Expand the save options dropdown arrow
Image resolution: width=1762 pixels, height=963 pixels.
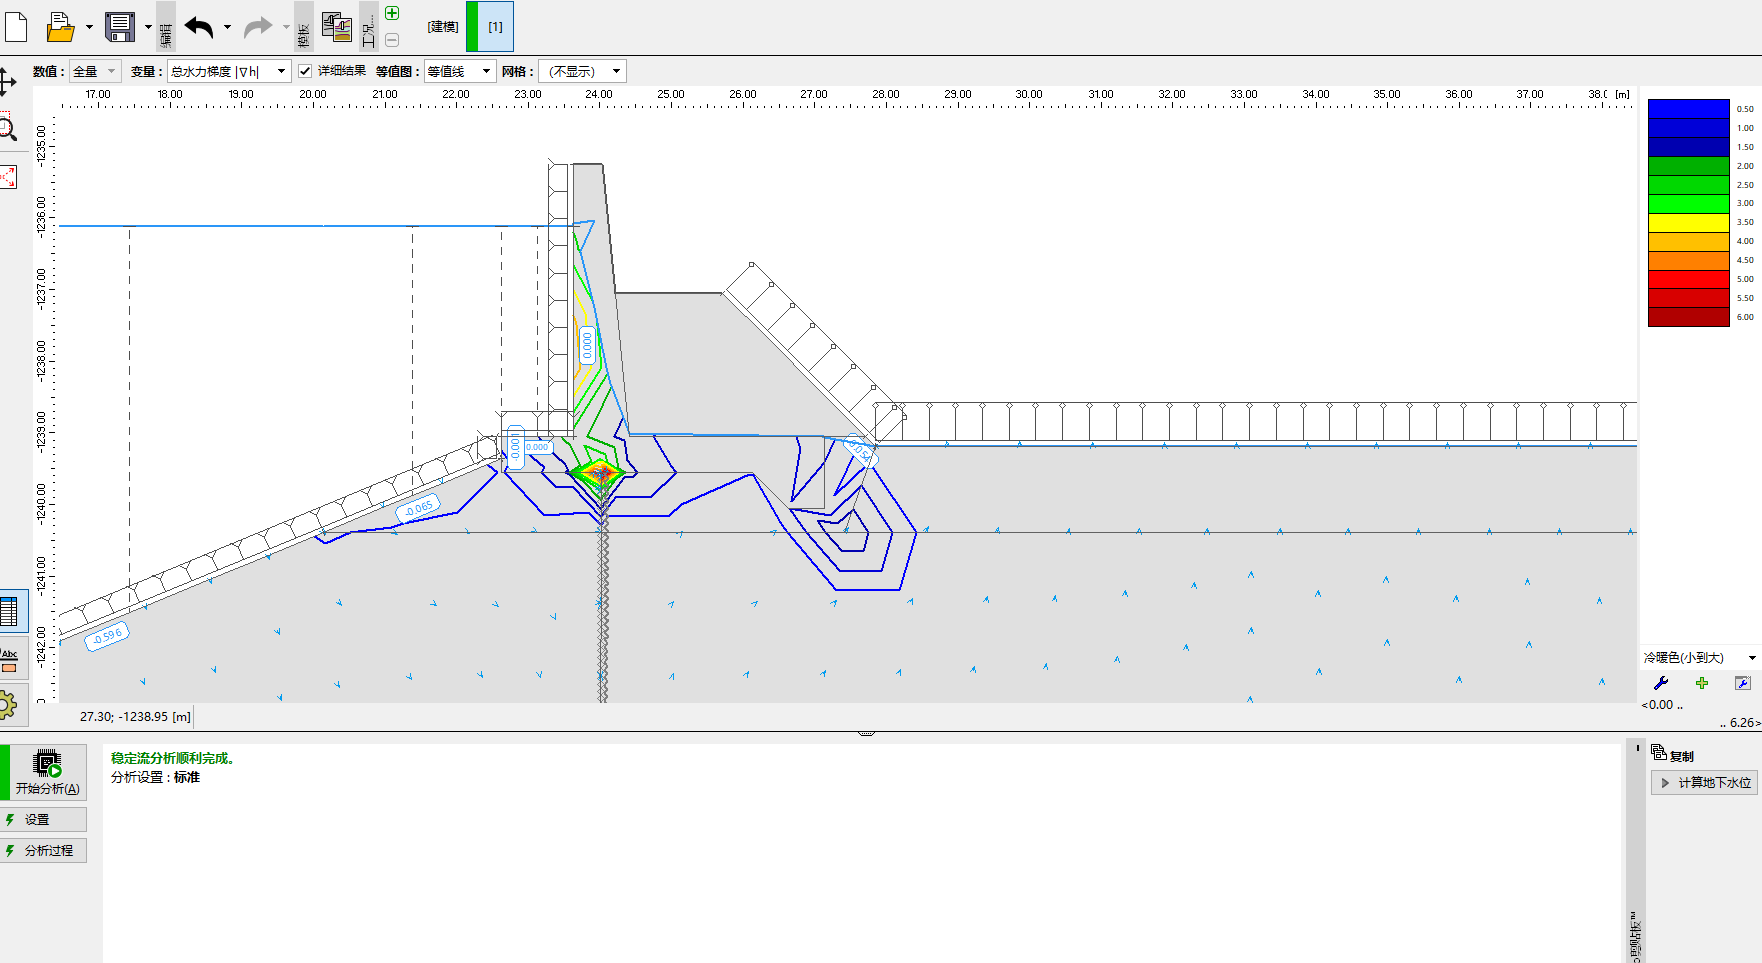click(148, 27)
